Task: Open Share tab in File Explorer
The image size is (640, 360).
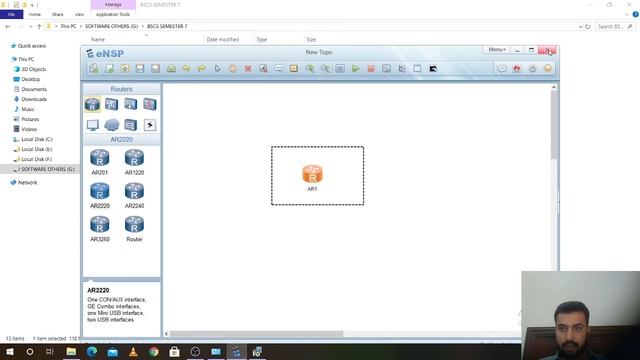Action: tap(58, 14)
